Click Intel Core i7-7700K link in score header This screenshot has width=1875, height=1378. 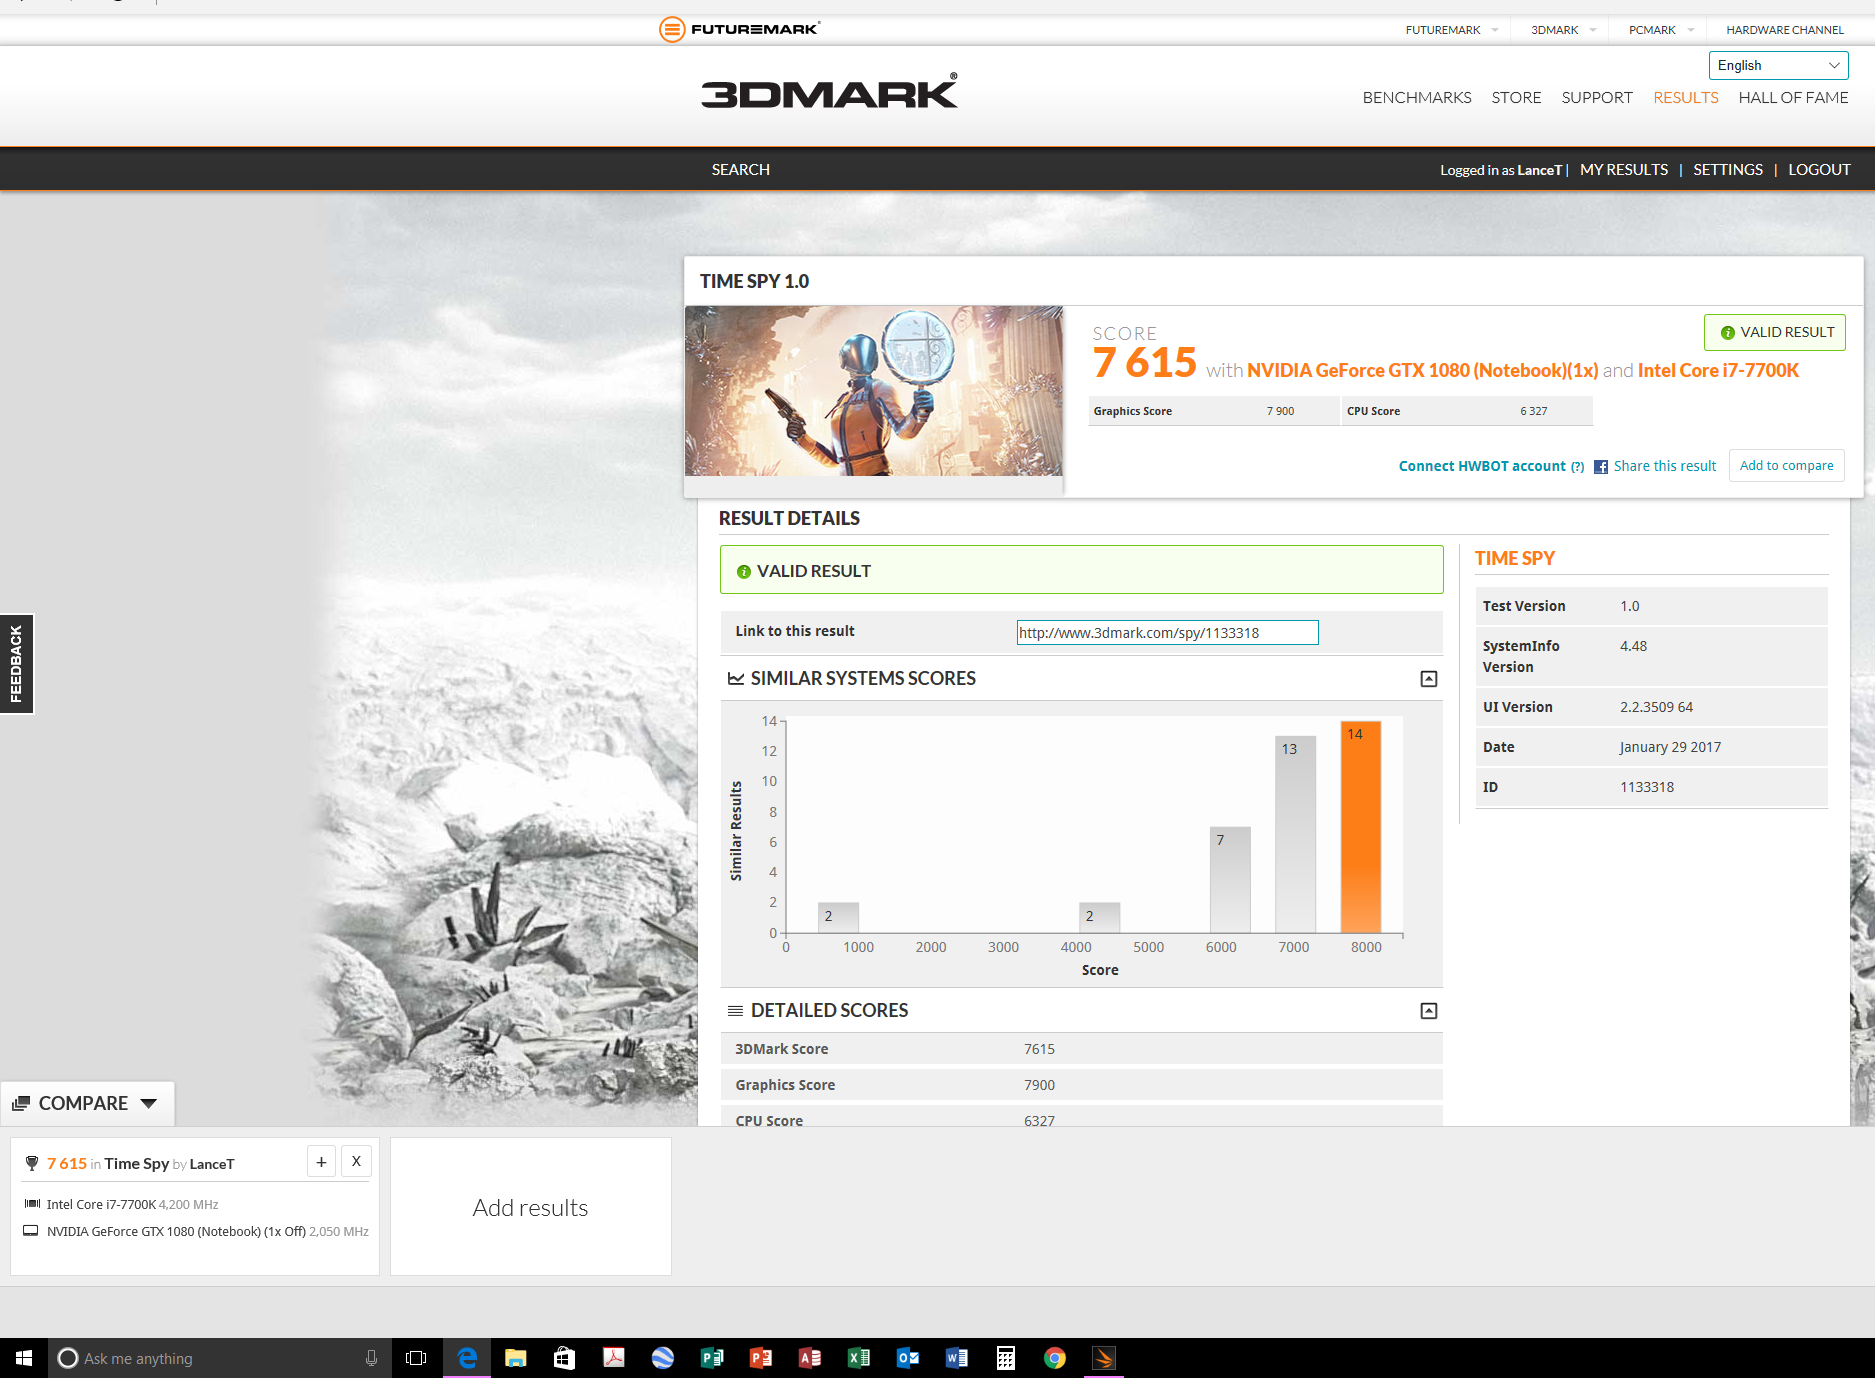click(x=1718, y=371)
